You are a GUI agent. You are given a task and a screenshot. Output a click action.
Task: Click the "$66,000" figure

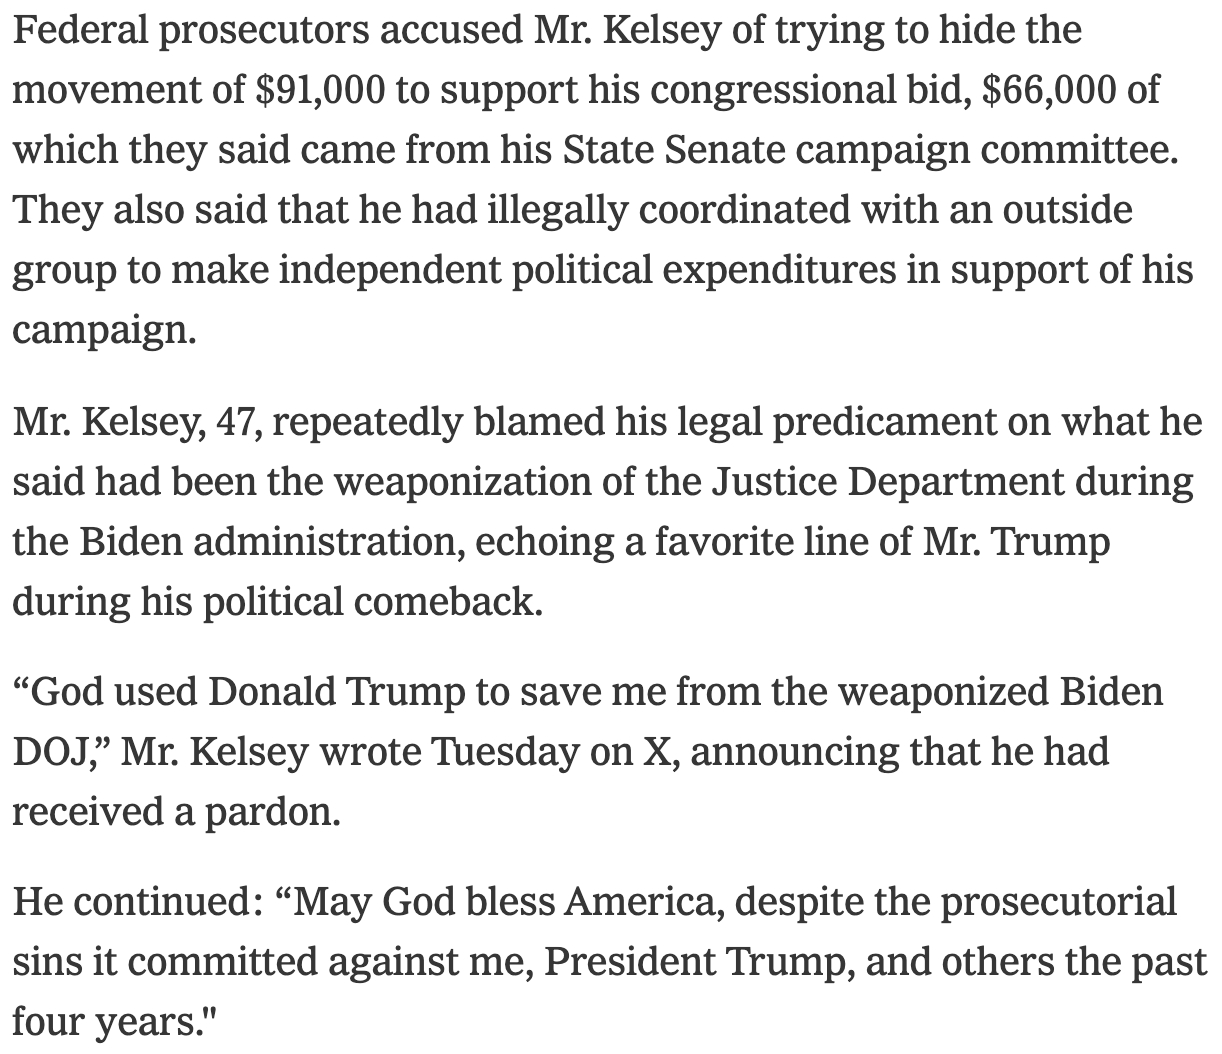[1048, 90]
